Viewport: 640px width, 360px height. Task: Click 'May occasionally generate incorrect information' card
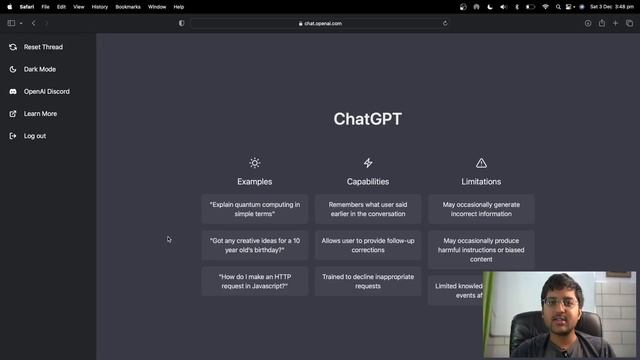(x=481, y=209)
